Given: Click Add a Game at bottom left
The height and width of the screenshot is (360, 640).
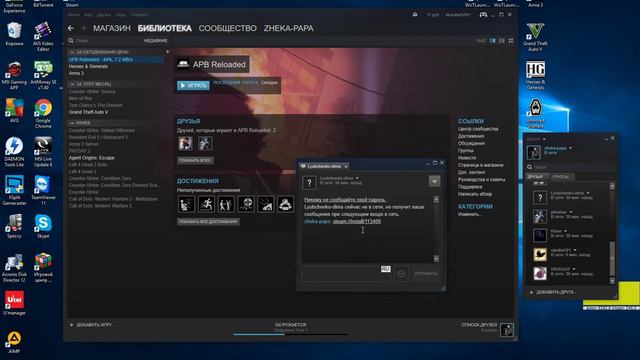Looking at the screenshot, I should [x=91, y=325].
